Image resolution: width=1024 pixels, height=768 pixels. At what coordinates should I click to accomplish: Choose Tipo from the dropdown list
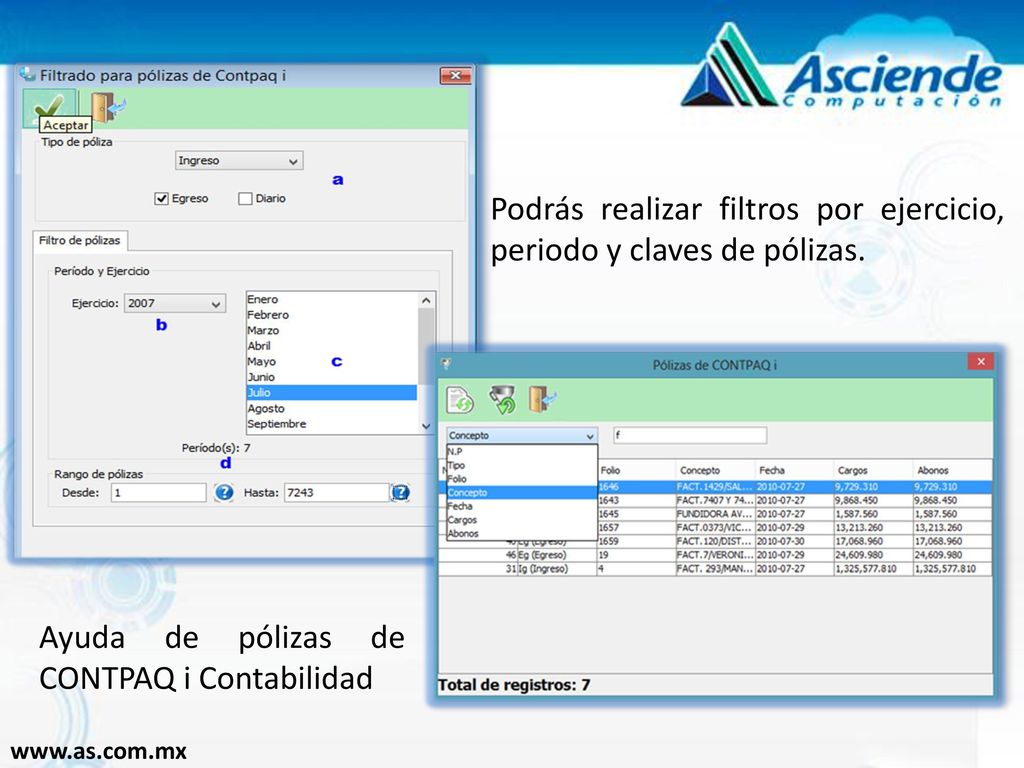coord(522,465)
